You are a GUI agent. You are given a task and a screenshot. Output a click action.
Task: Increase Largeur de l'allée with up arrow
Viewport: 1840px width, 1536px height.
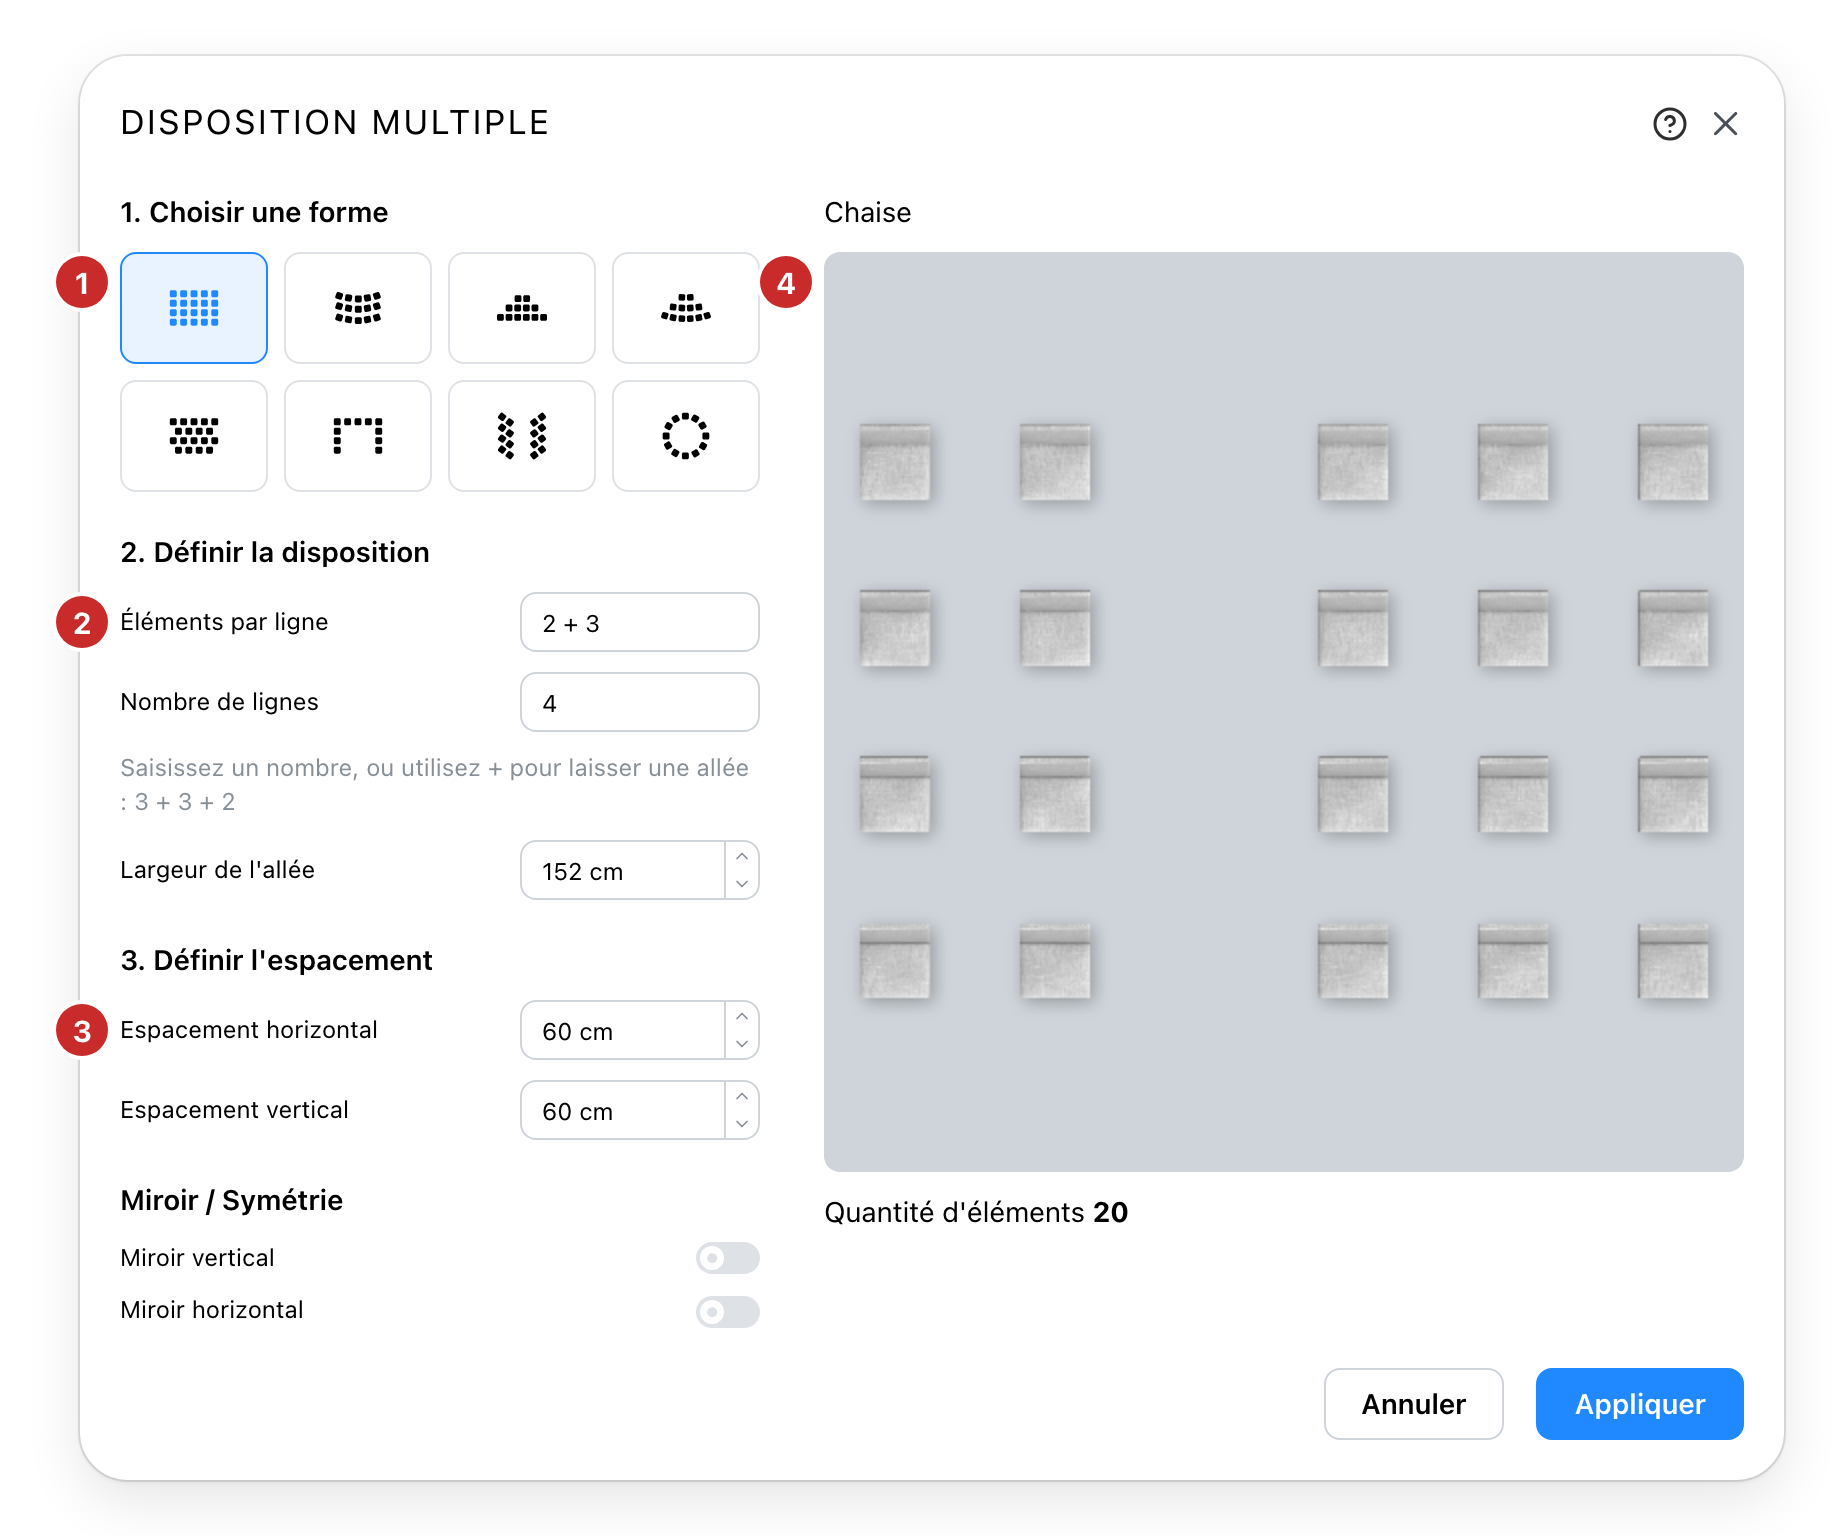tap(742, 857)
